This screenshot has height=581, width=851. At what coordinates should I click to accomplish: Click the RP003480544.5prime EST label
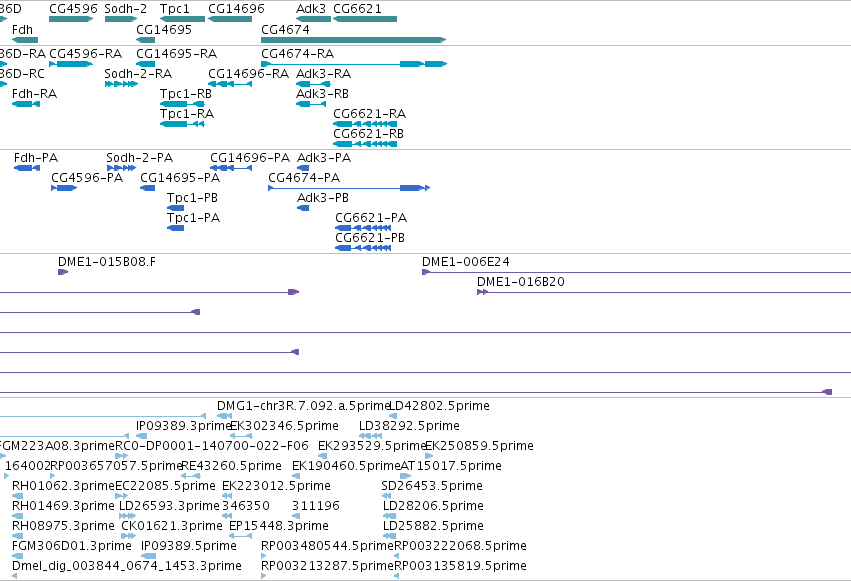pyautogui.click(x=327, y=546)
